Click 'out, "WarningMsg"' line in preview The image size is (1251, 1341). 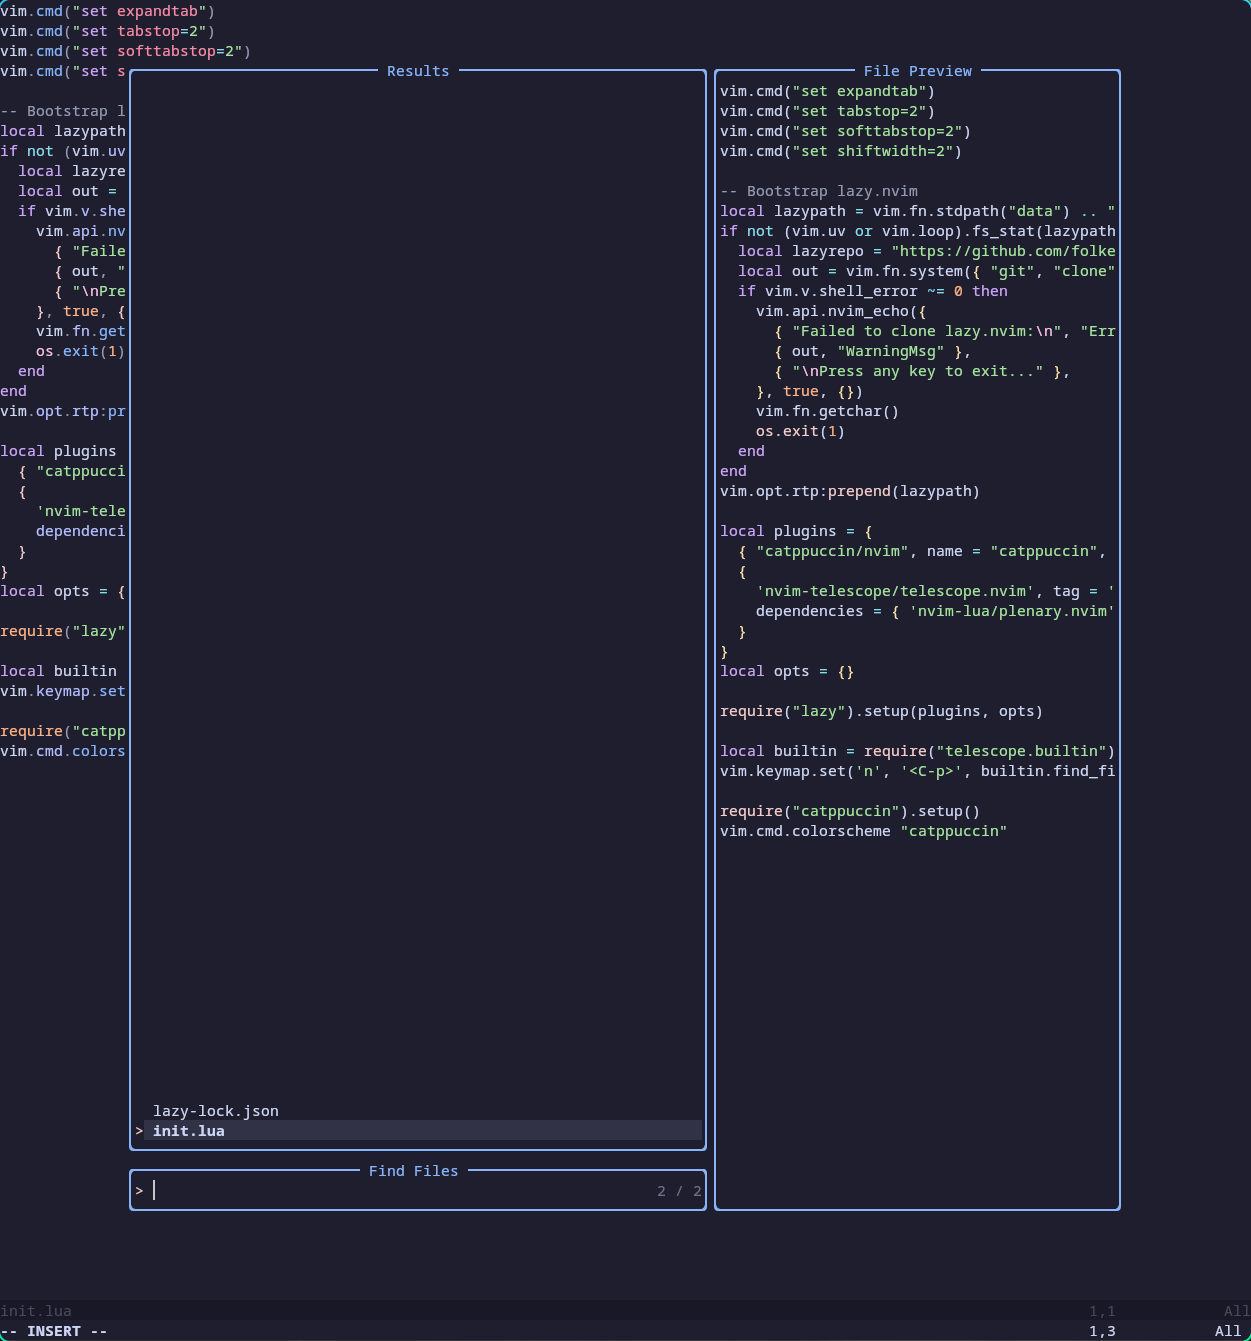tap(873, 351)
